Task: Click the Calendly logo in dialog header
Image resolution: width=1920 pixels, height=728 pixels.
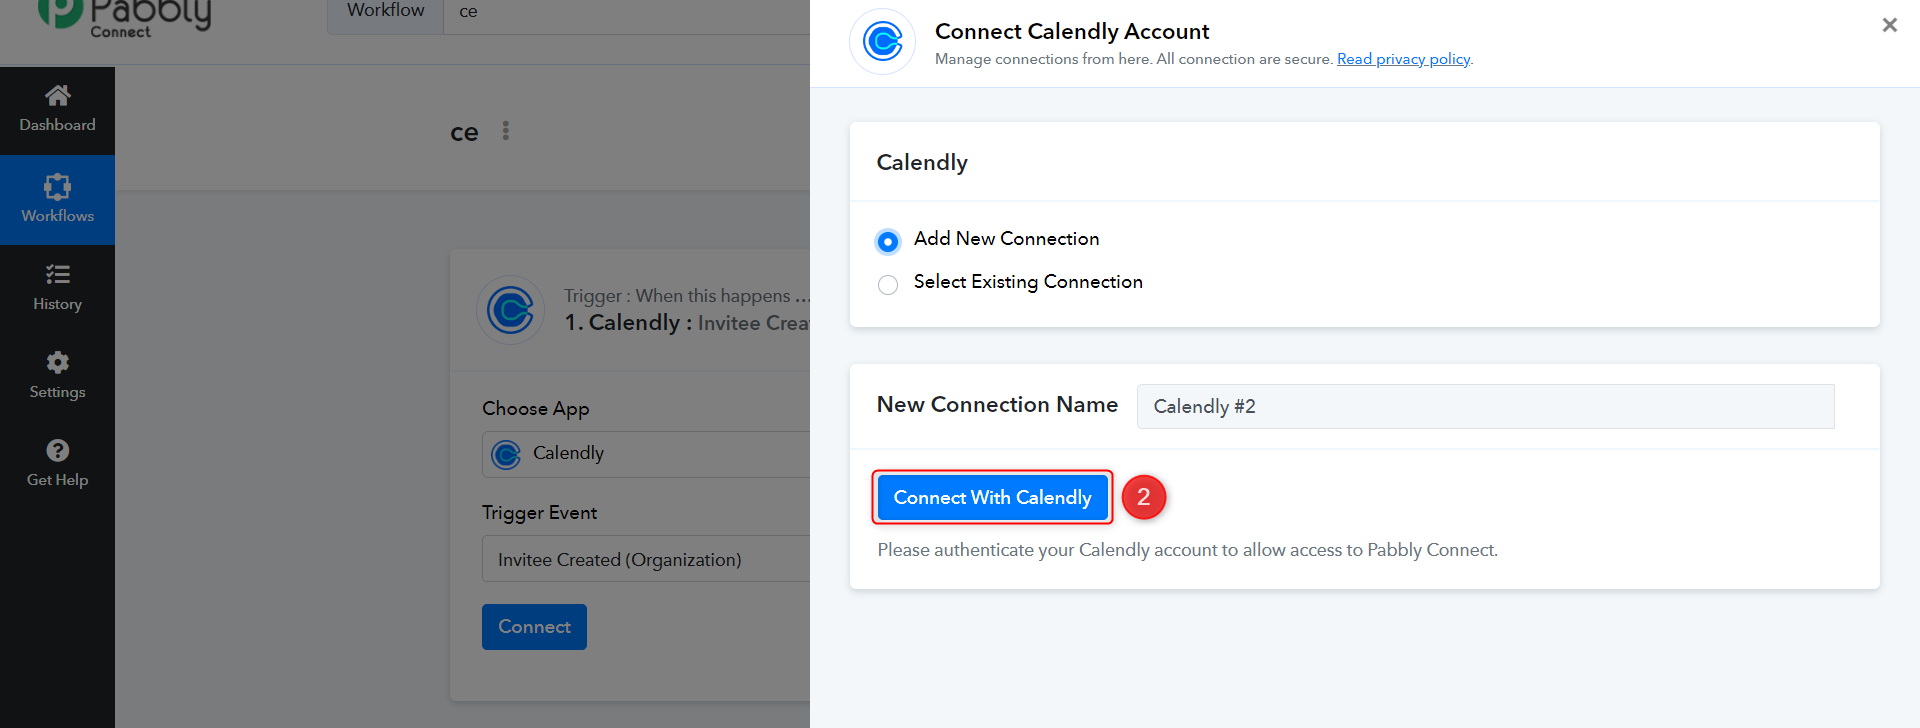Action: [x=882, y=42]
